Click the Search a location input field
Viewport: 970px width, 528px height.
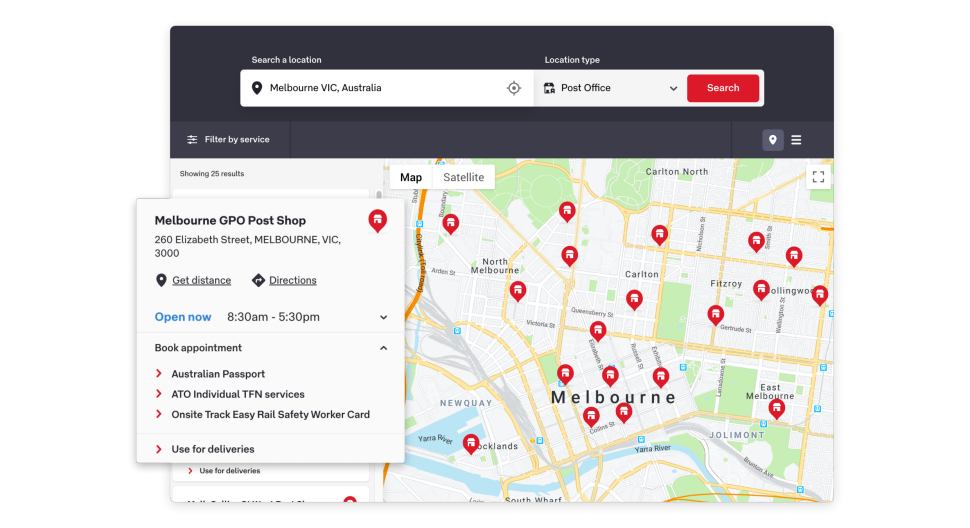[380, 88]
